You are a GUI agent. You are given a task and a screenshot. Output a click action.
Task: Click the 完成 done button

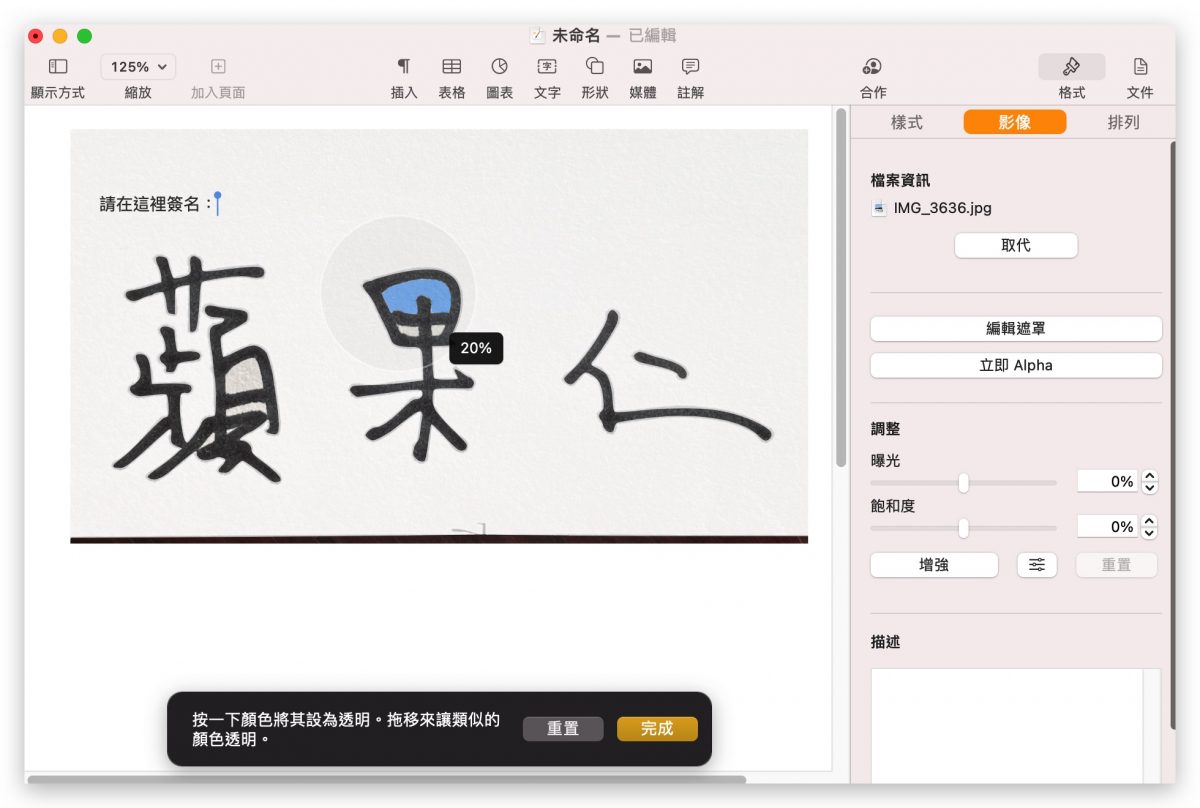[657, 729]
